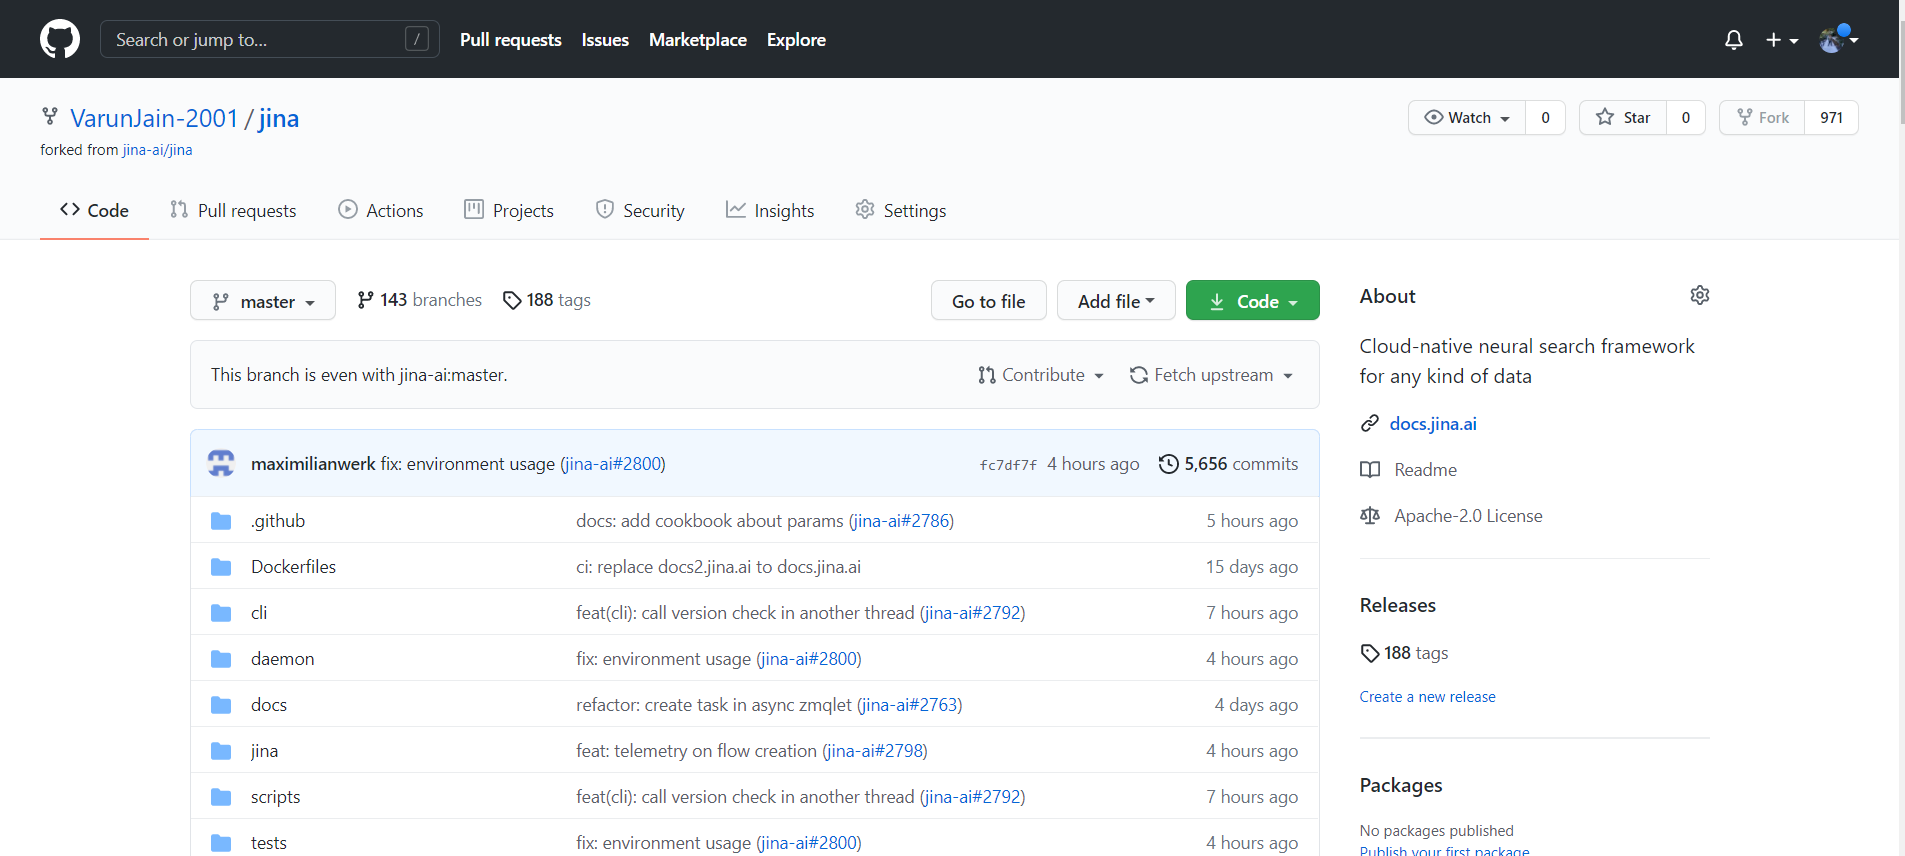Open the user avatar menu
Image resolution: width=1905 pixels, height=856 pixels.
pos(1838,40)
